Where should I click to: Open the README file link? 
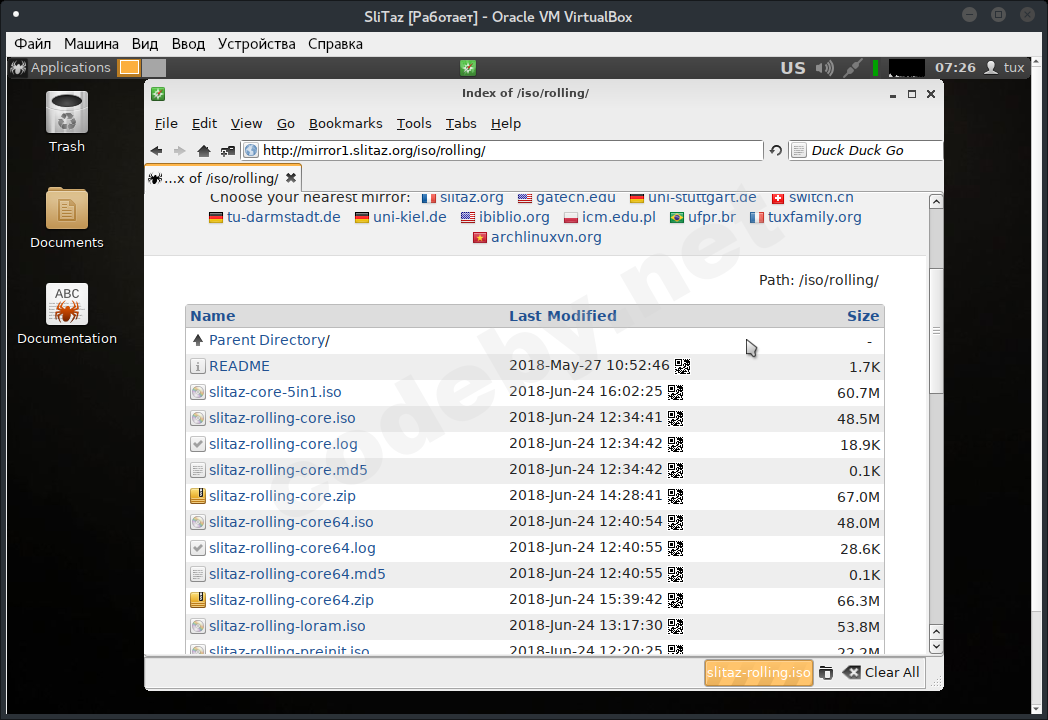(x=239, y=366)
